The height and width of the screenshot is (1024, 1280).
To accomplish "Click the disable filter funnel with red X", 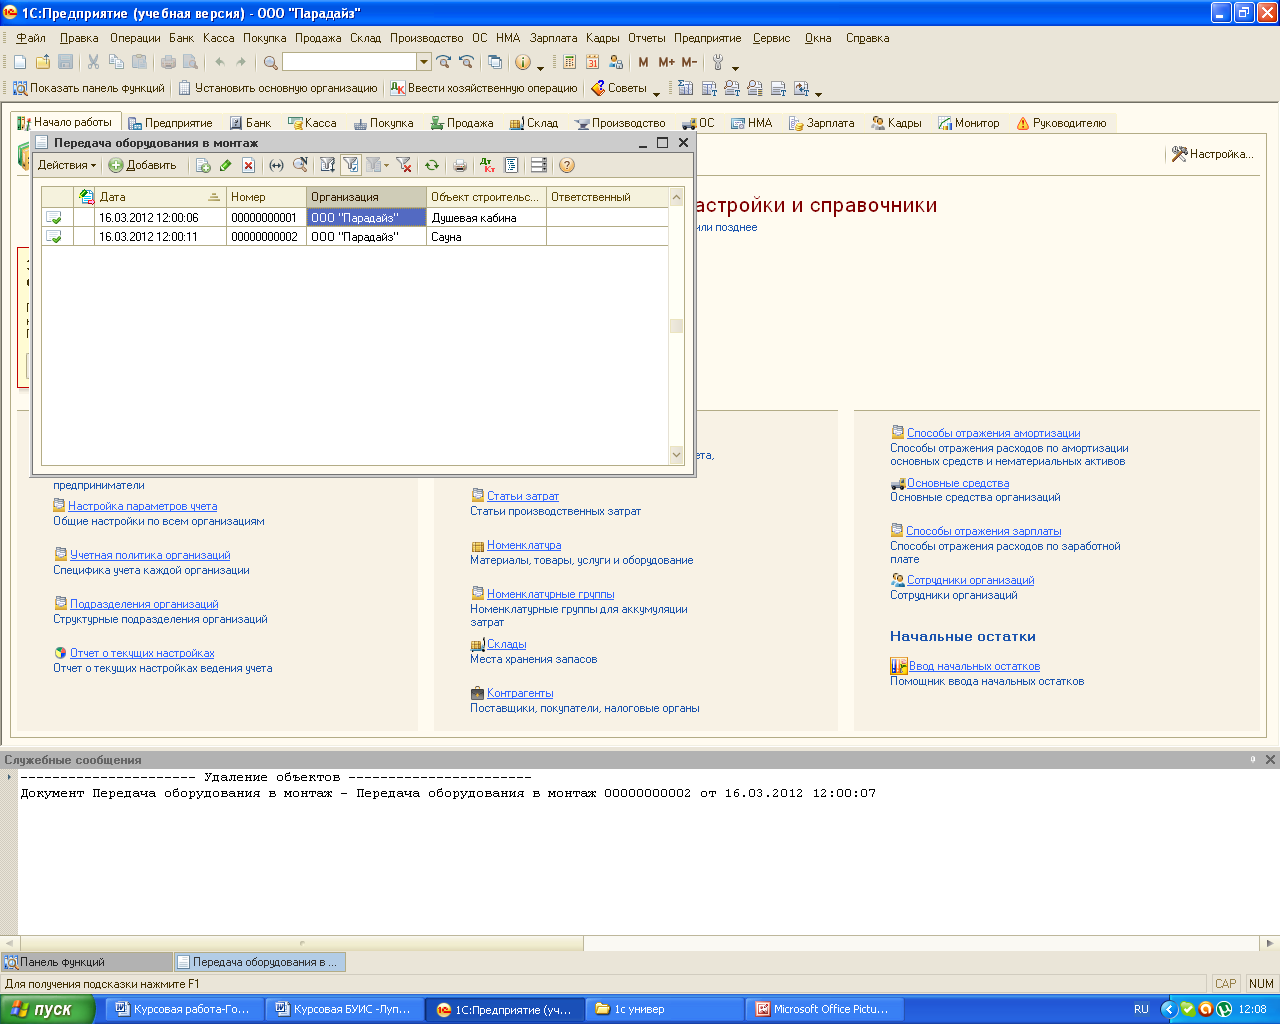I will (403, 166).
